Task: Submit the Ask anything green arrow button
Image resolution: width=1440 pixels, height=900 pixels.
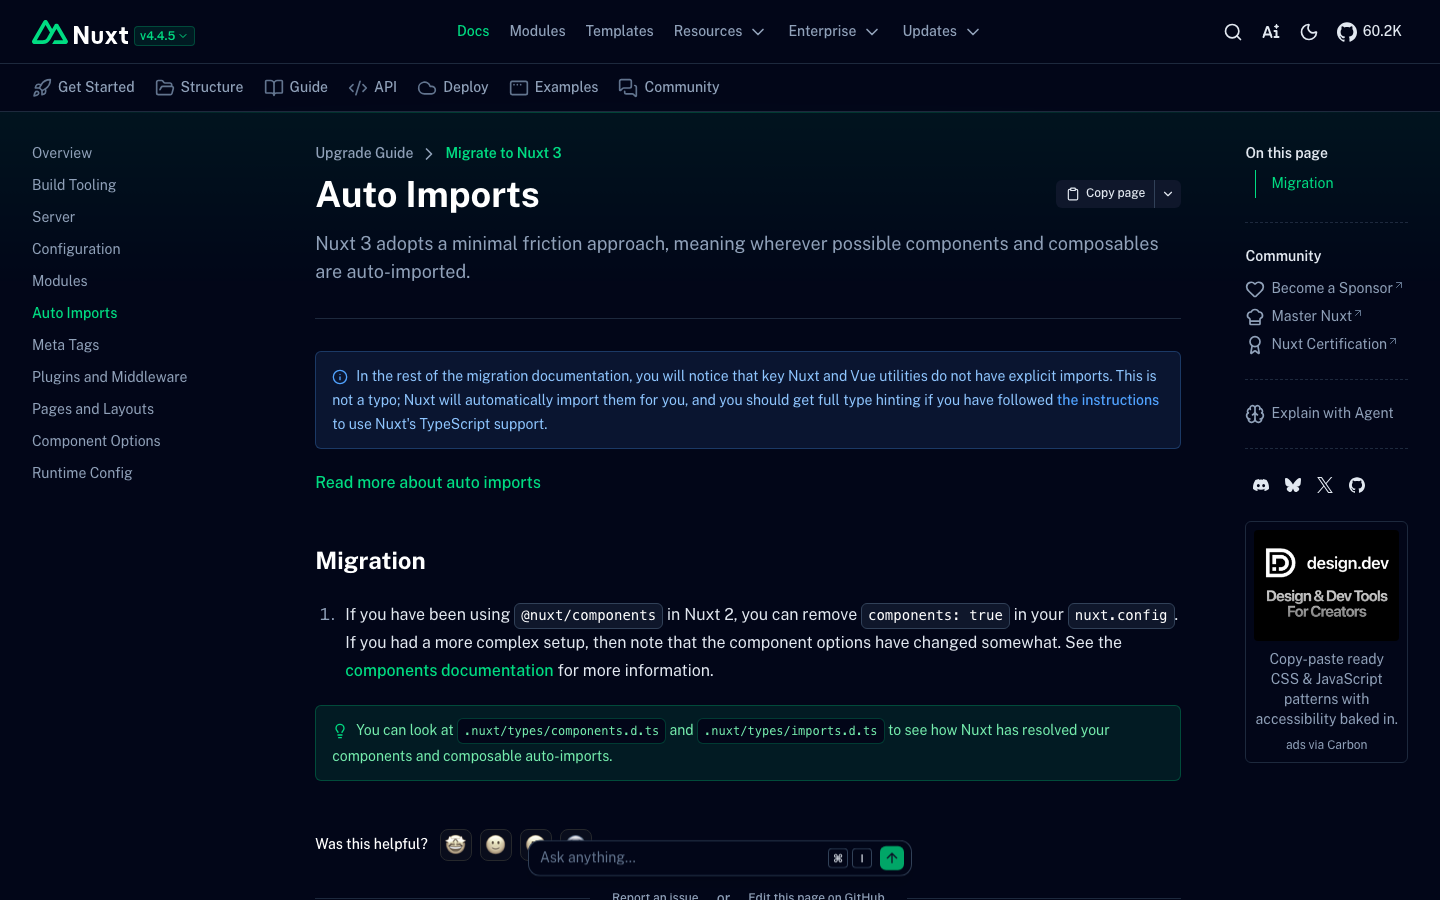Action: (892, 857)
